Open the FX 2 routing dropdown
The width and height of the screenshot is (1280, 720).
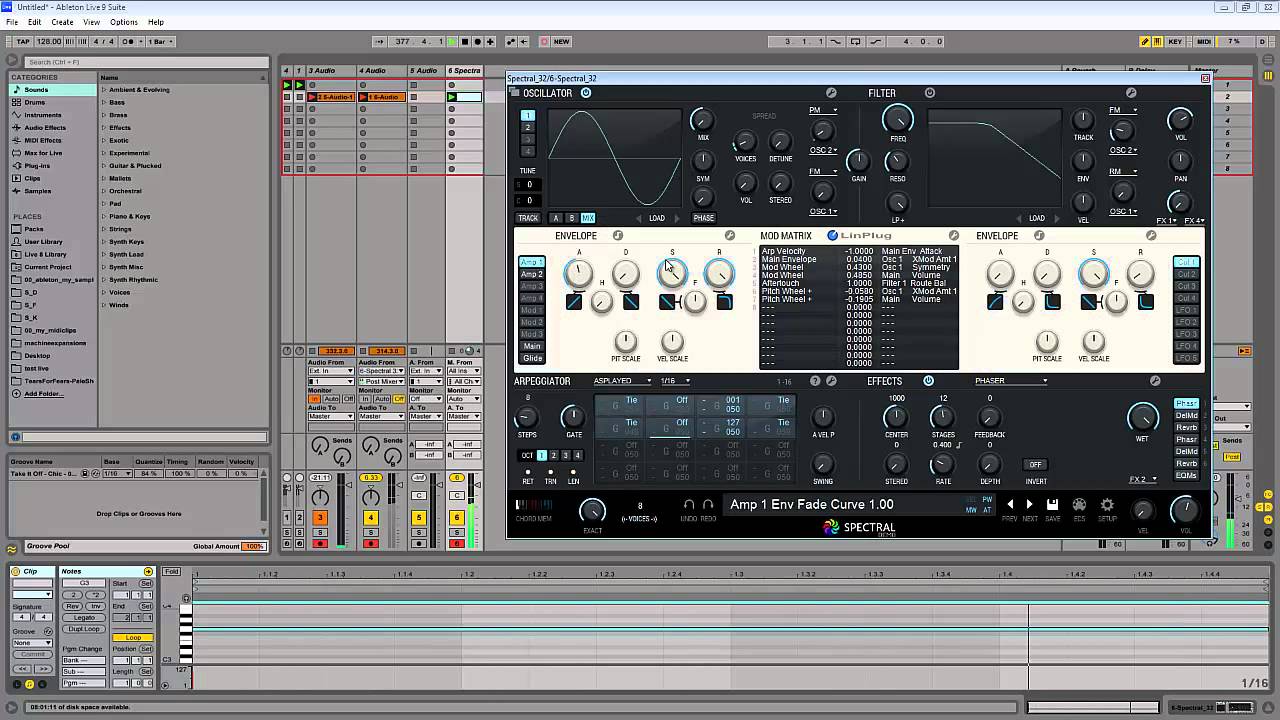tap(1142, 479)
